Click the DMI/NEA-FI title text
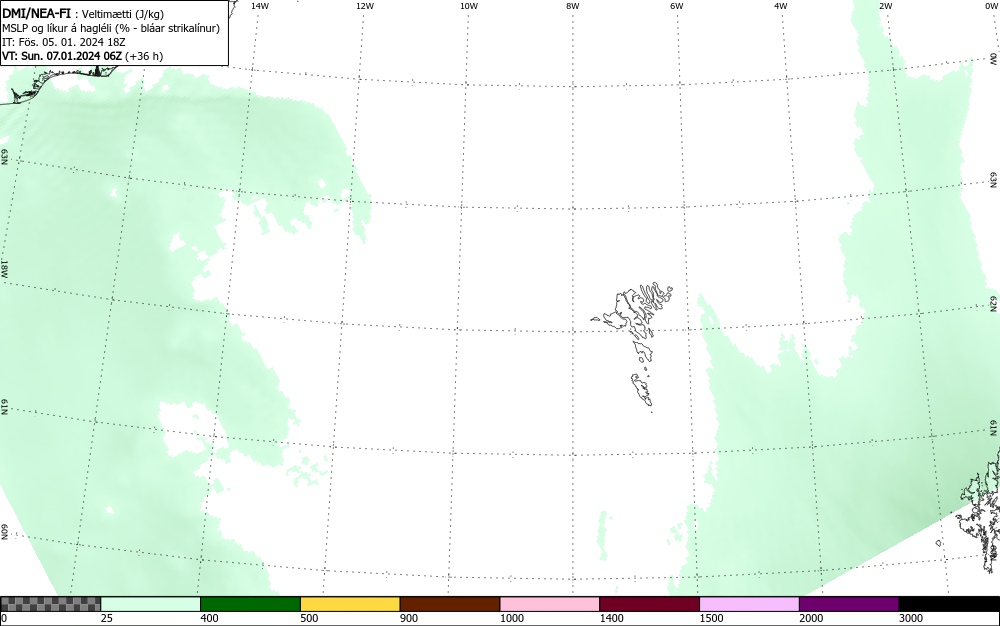 point(36,13)
